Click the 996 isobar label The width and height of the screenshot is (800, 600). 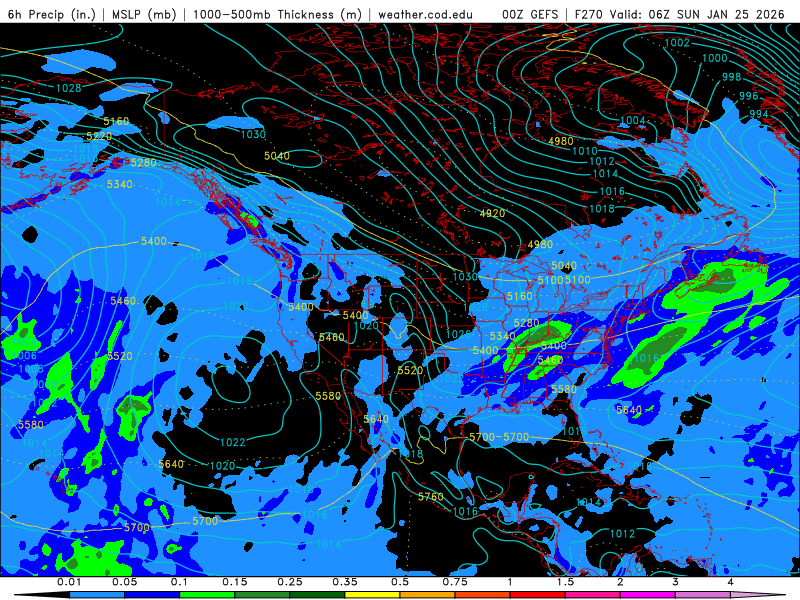coord(748,96)
